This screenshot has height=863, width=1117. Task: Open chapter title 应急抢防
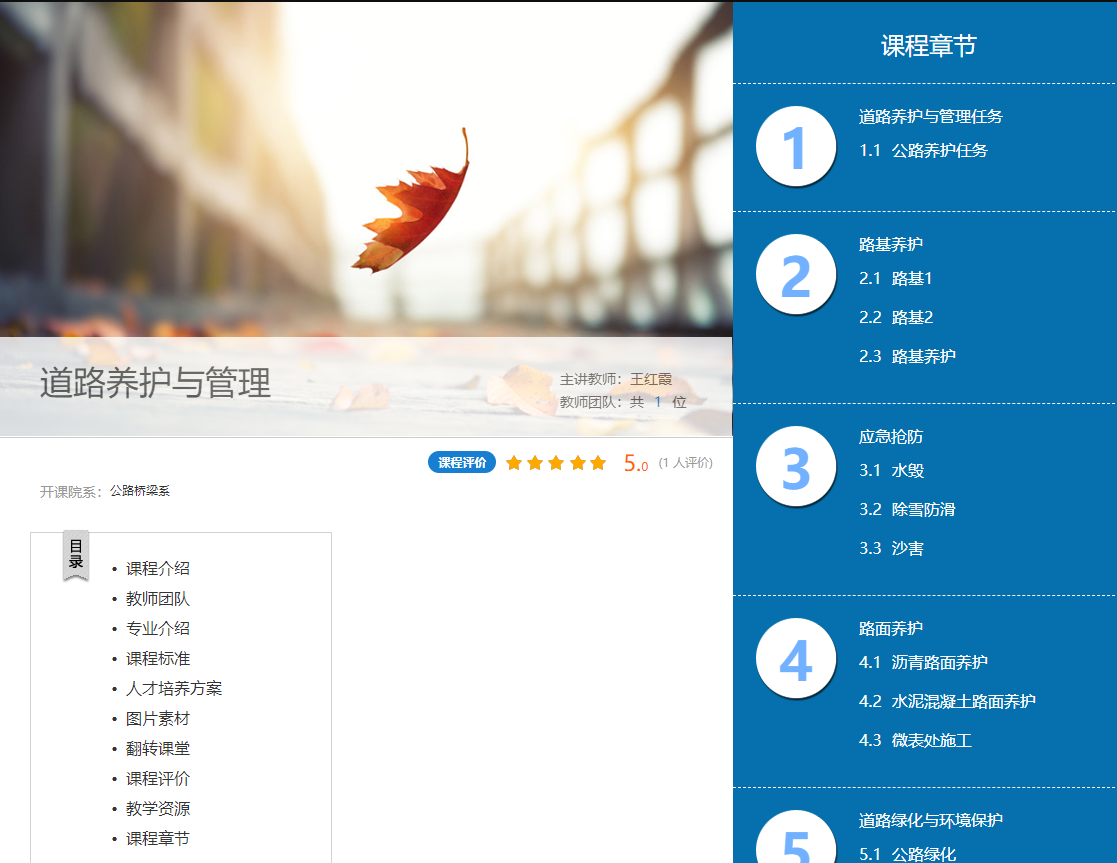(890, 437)
